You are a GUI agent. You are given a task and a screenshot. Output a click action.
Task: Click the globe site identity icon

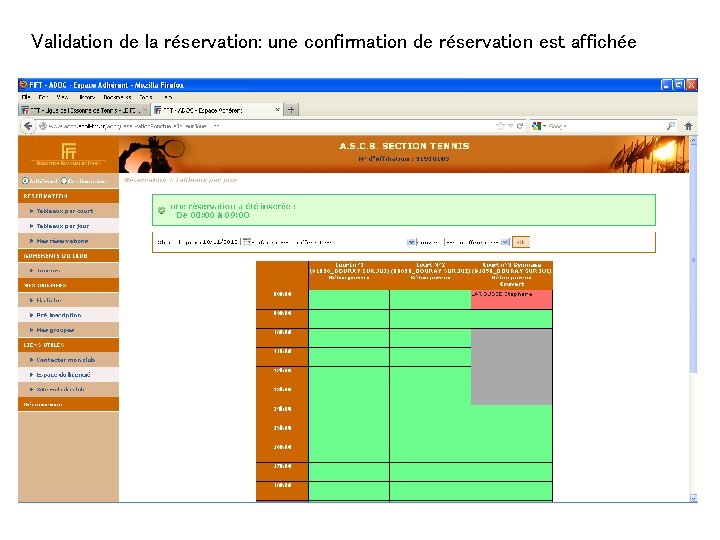[x=43, y=126]
